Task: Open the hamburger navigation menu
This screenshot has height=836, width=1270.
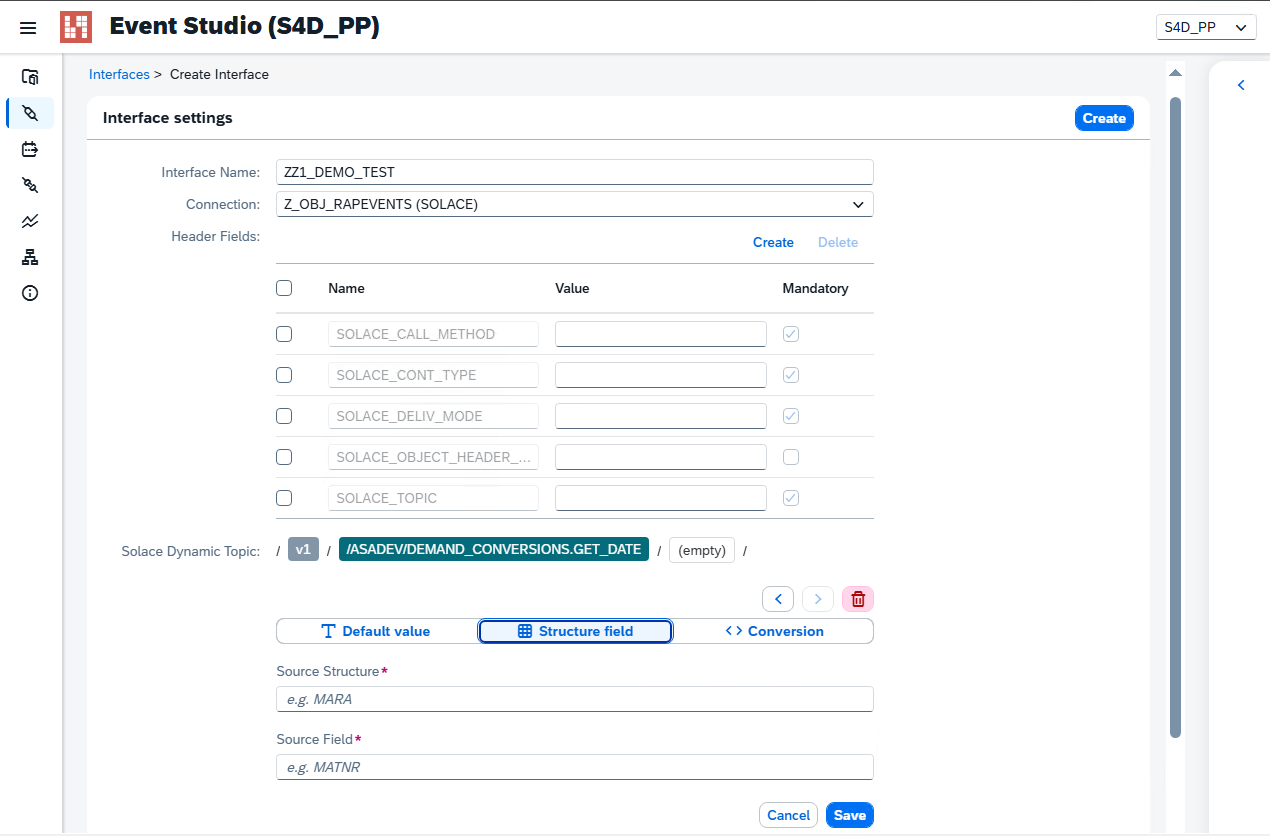Action: pos(28,27)
